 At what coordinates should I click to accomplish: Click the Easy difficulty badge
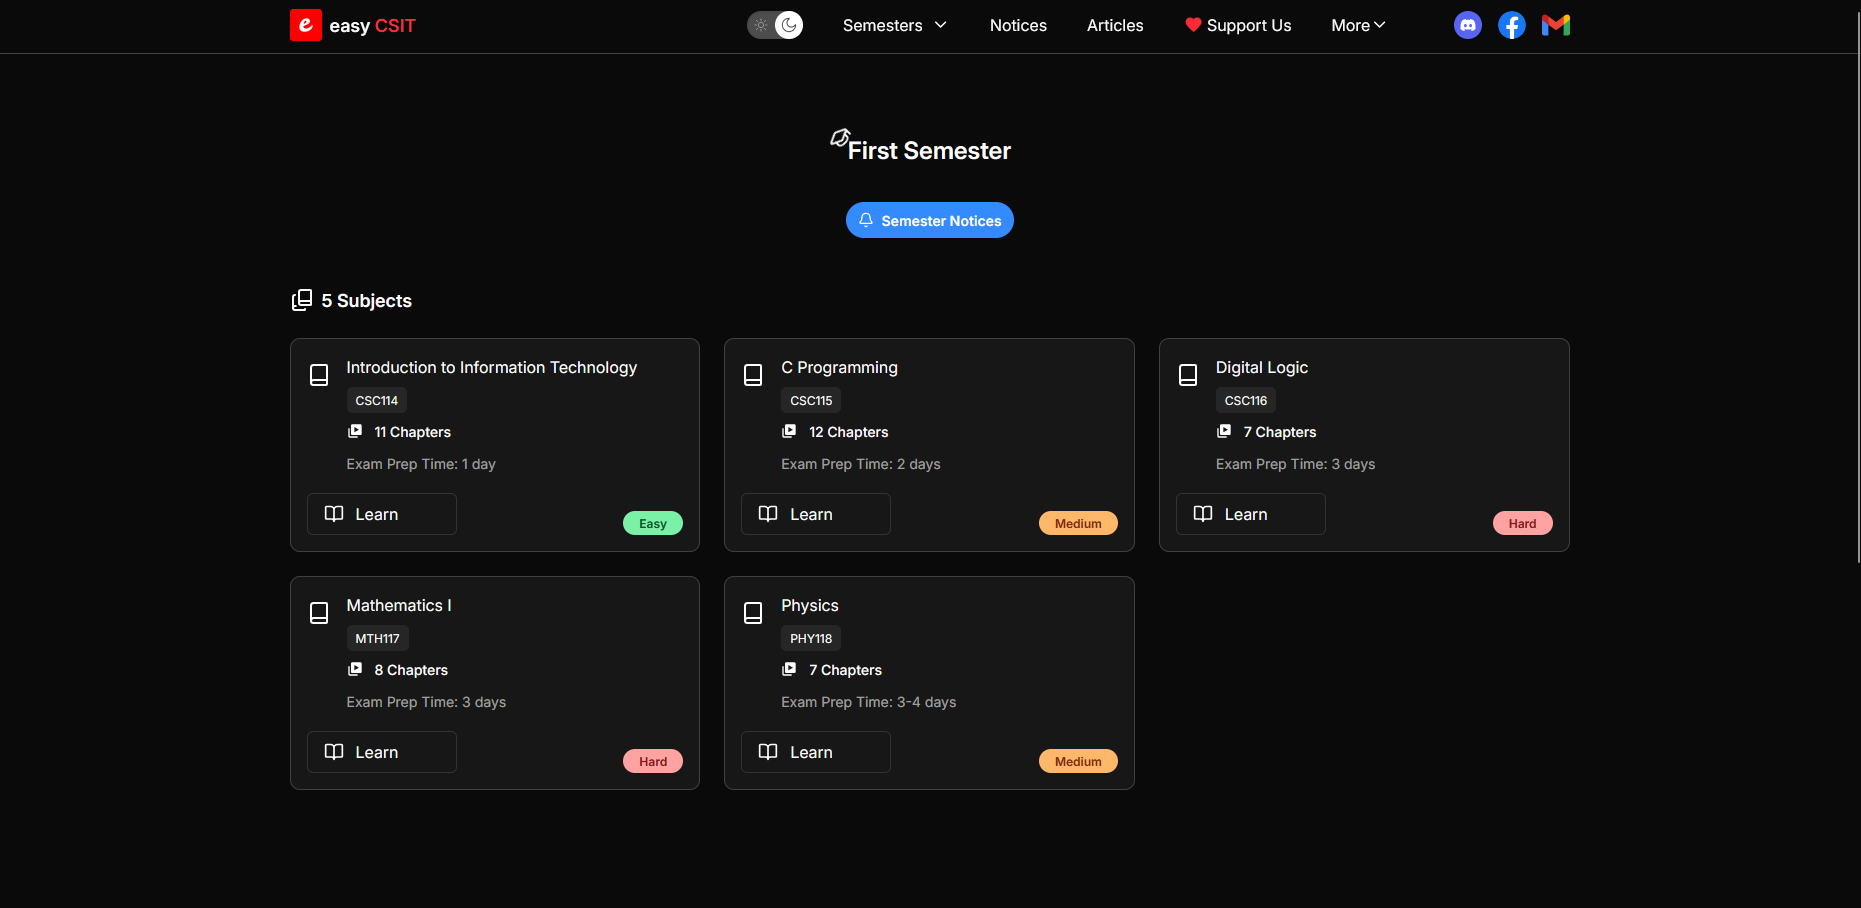(x=653, y=523)
